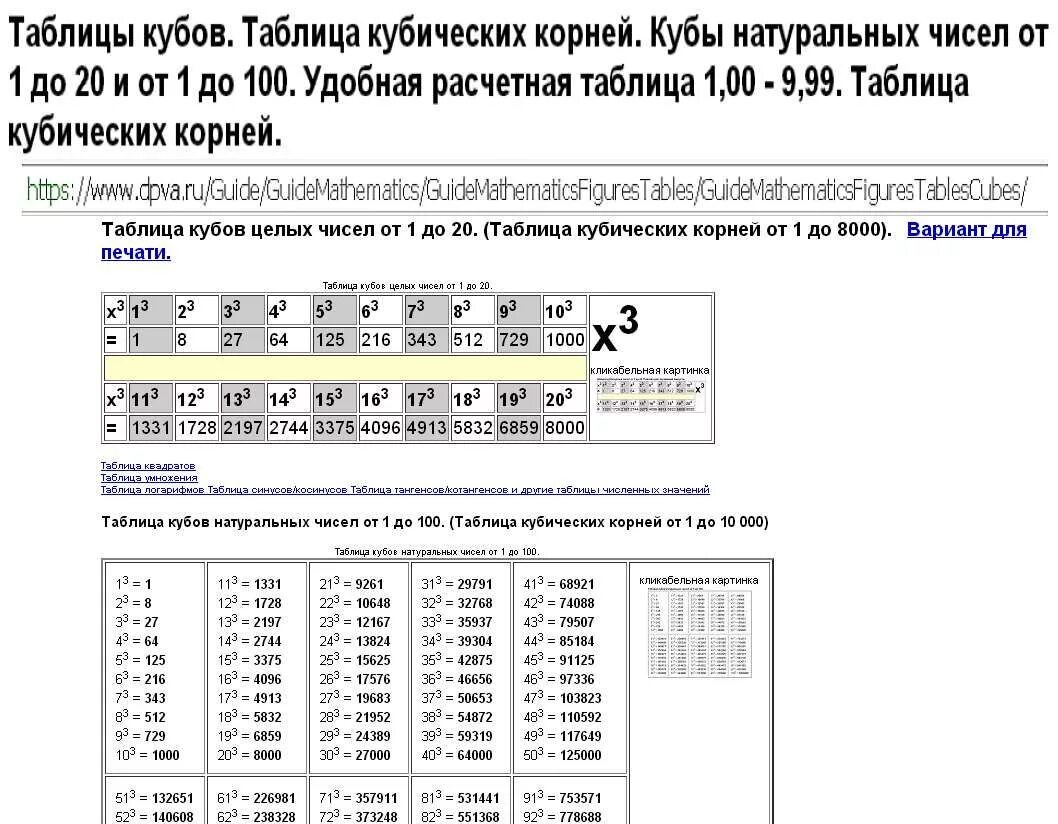Click the cell showing 1331
This screenshot has width=1058, height=824.
[150, 427]
